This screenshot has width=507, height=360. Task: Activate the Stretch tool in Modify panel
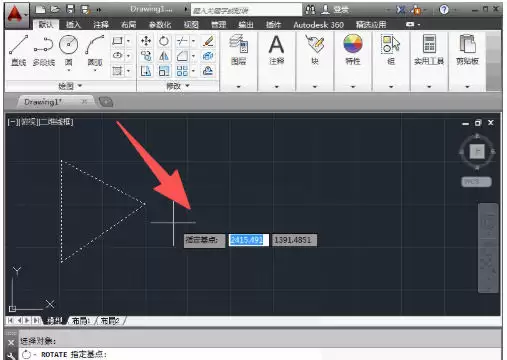point(146,71)
